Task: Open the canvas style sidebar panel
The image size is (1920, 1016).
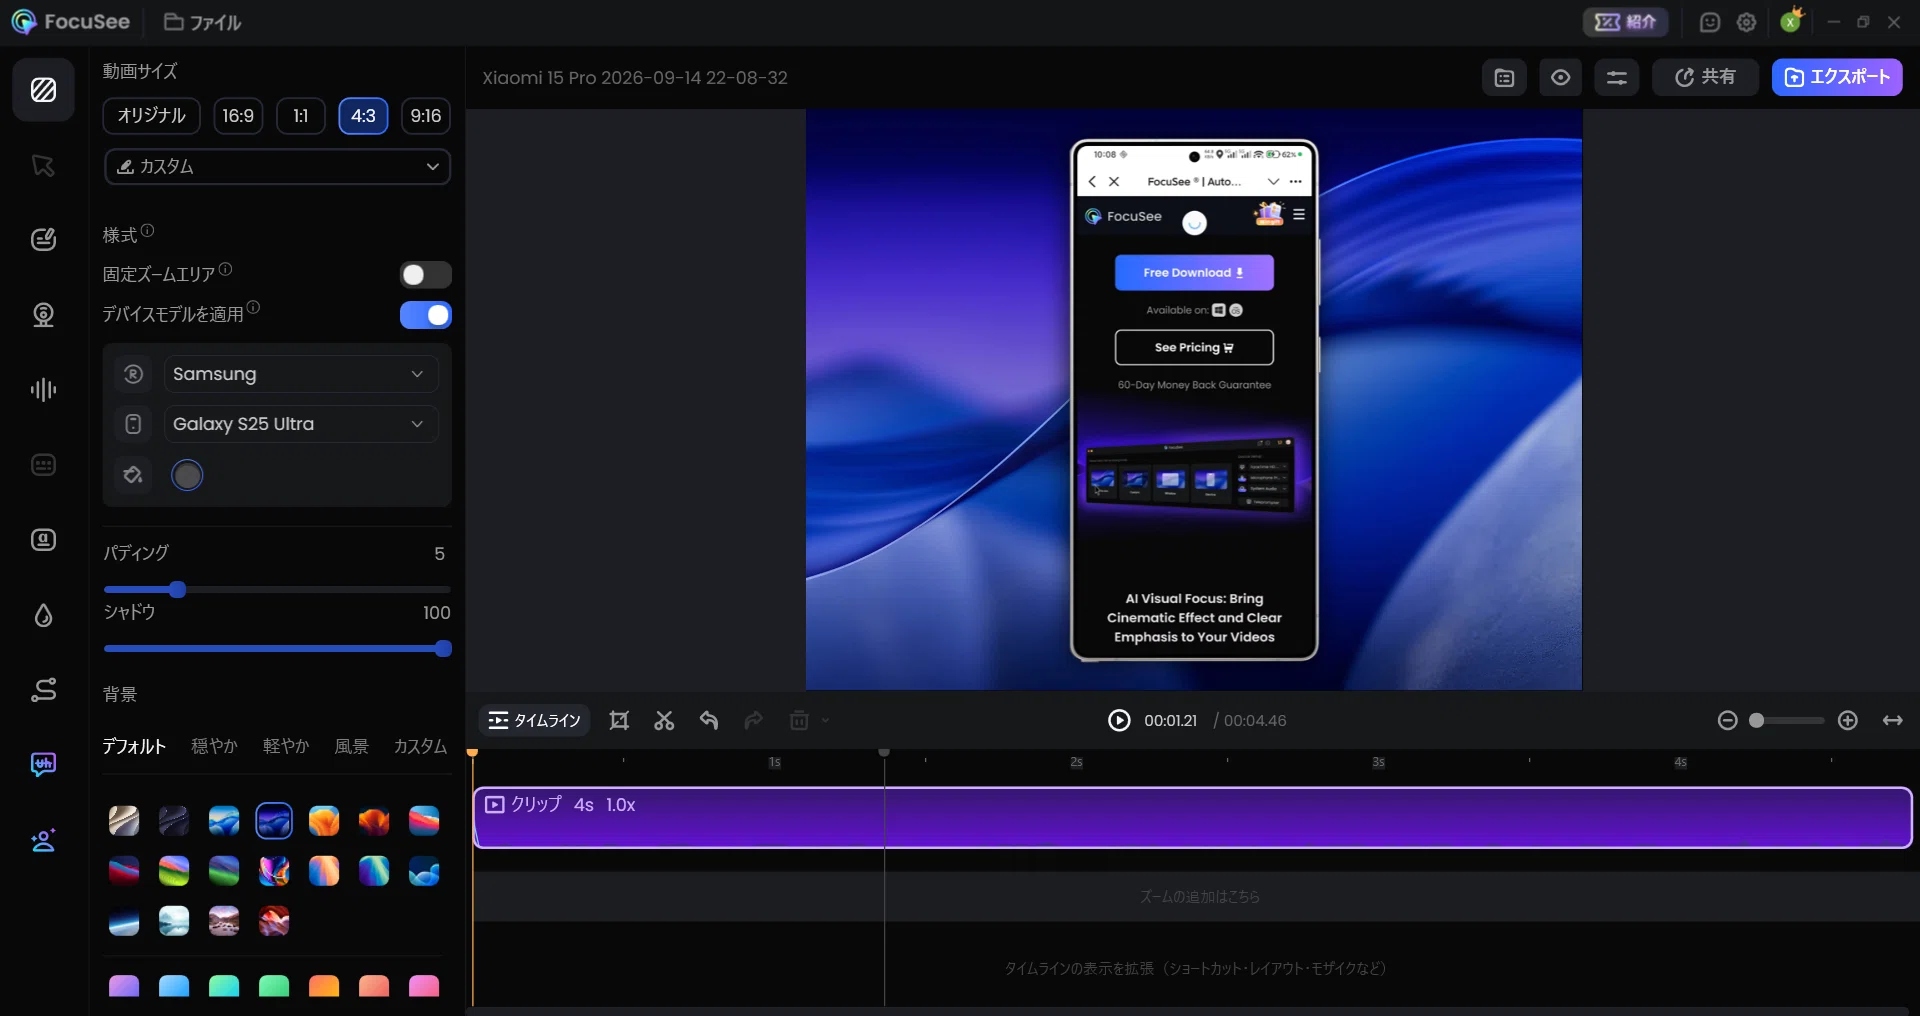Action: click(43, 90)
